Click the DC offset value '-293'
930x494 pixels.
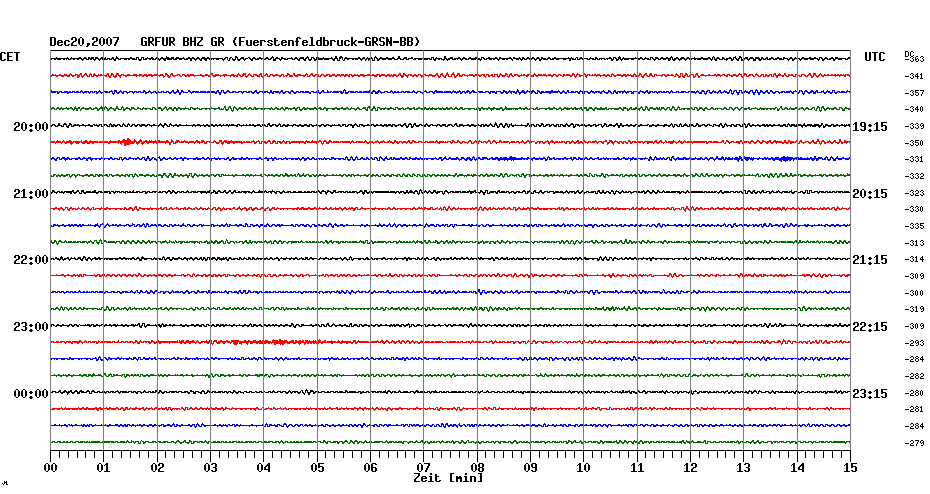tap(914, 343)
